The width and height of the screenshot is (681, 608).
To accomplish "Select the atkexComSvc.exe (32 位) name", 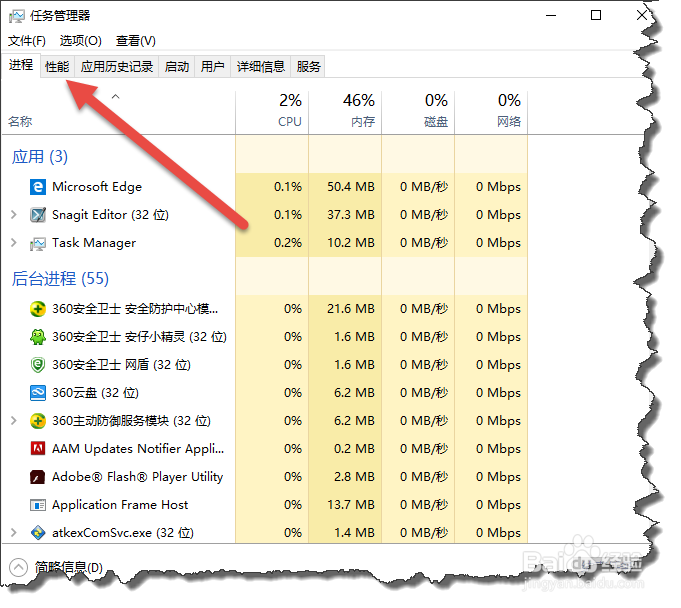I will click(x=123, y=533).
